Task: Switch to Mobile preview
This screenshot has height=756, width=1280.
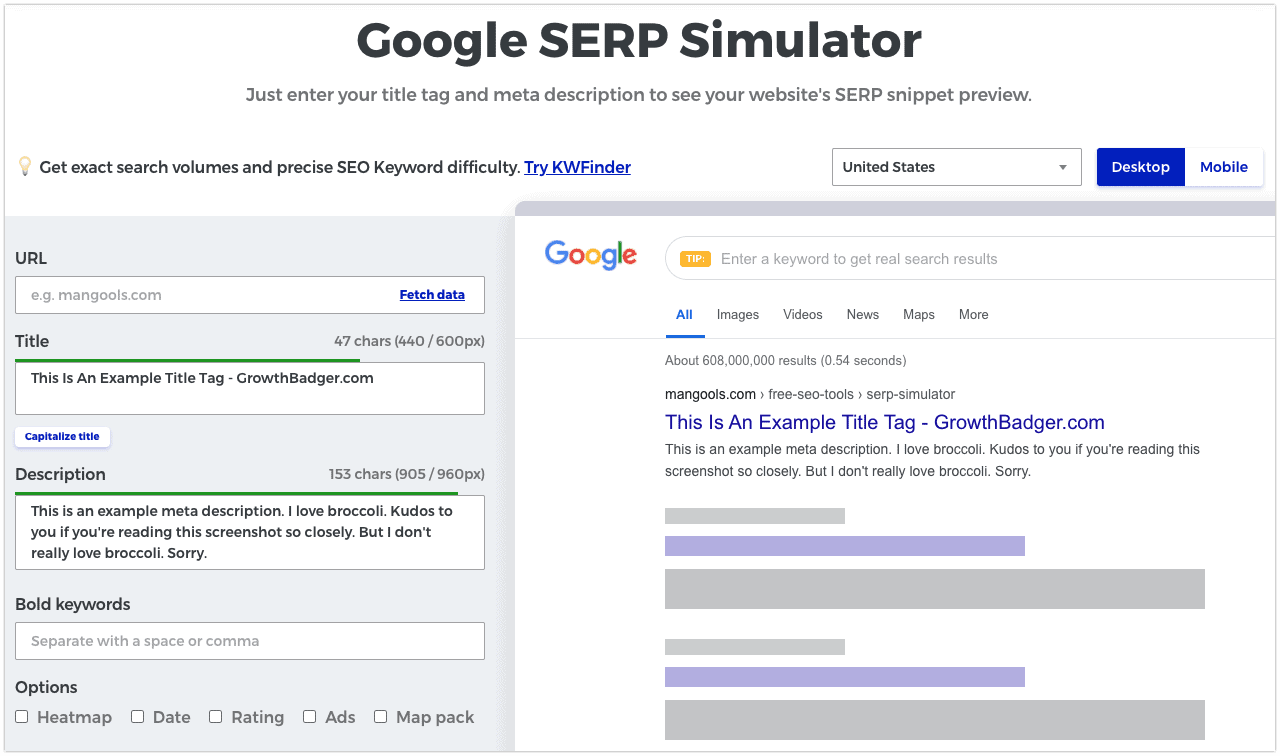Action: point(1223,167)
